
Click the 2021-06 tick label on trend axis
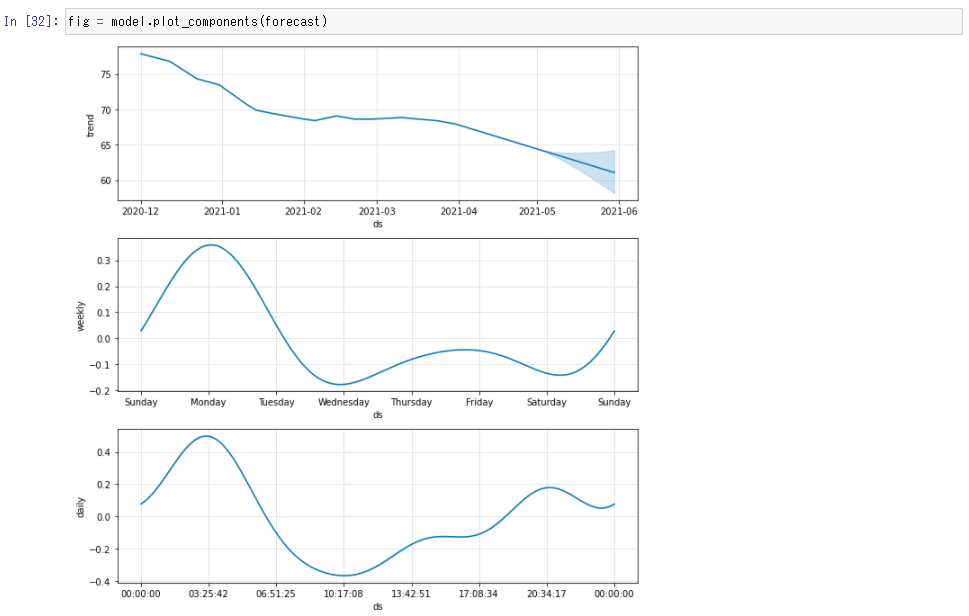(619, 211)
